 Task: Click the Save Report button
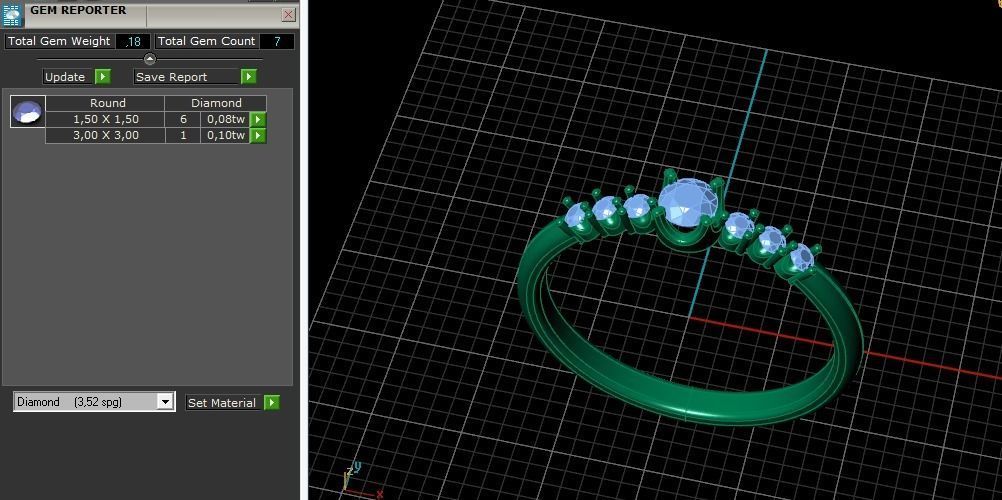187,77
